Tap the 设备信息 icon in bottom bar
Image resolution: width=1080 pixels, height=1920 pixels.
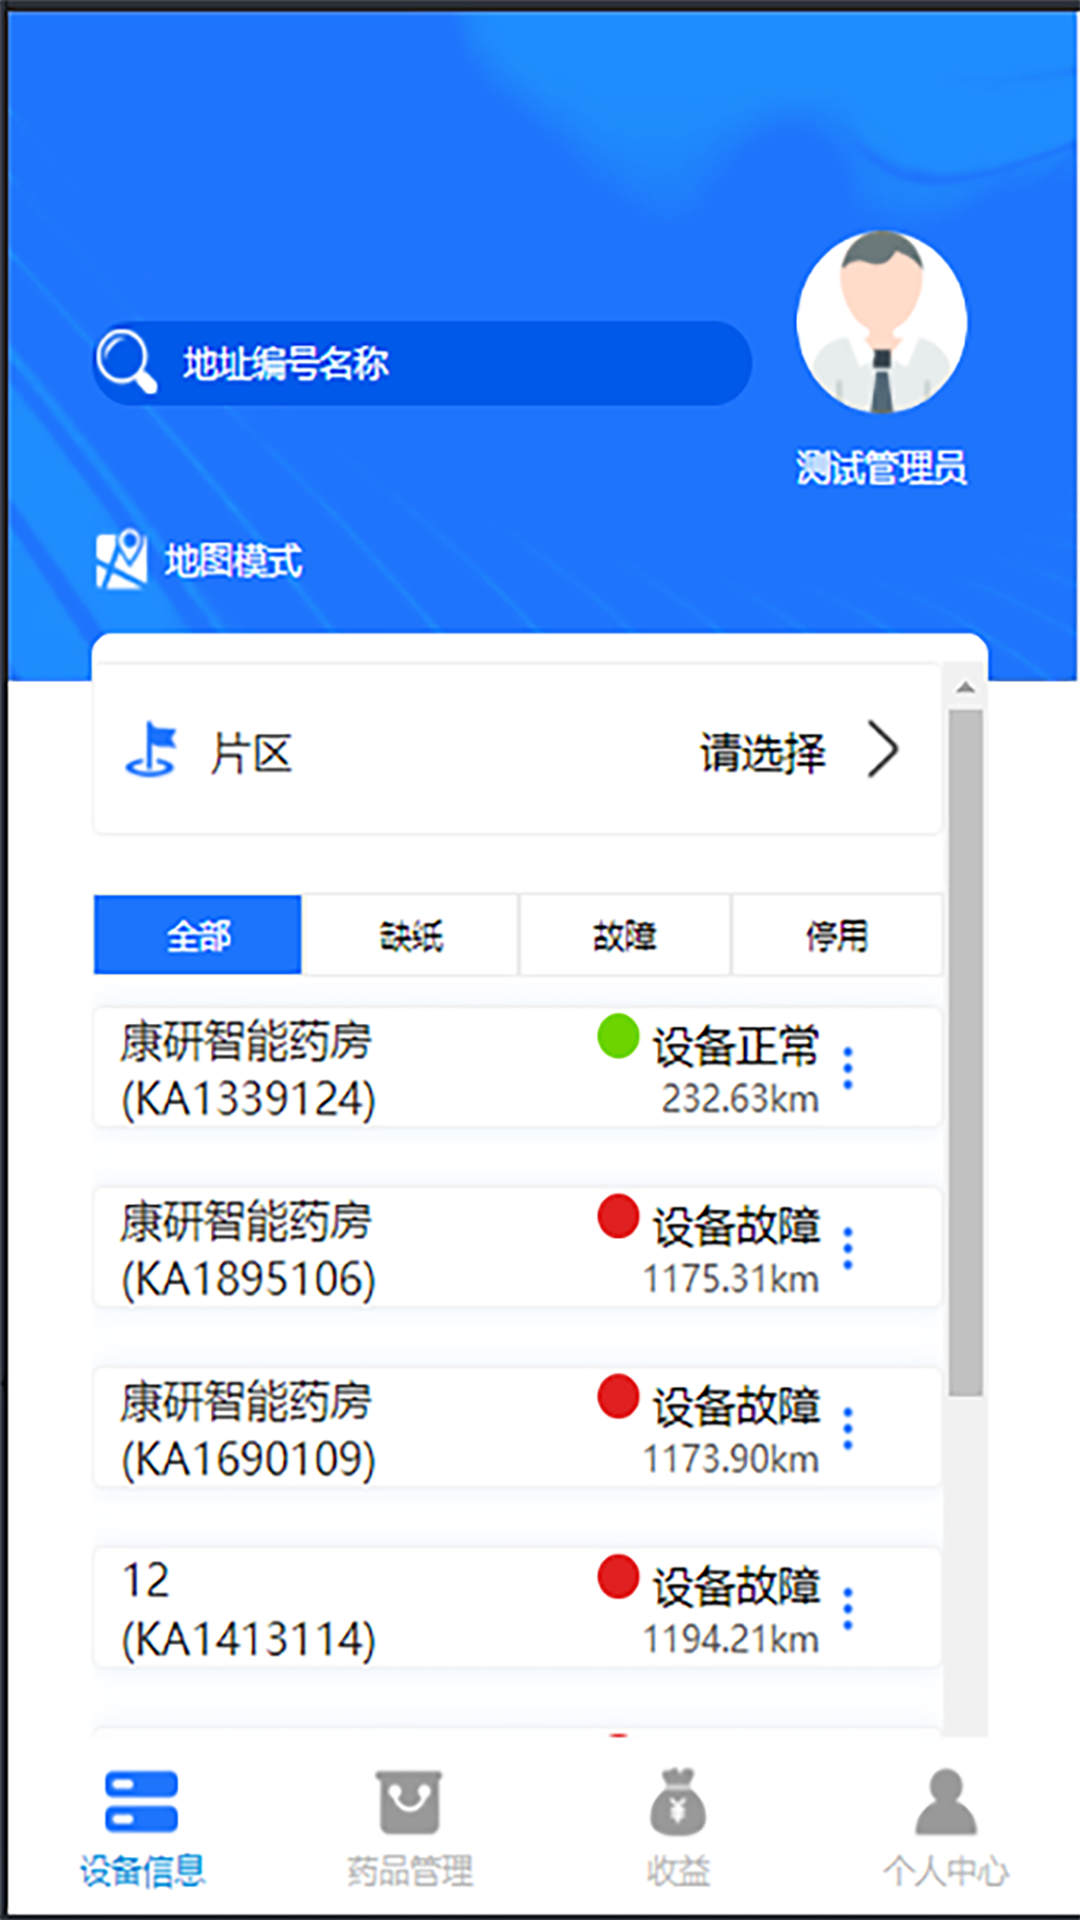point(141,1802)
